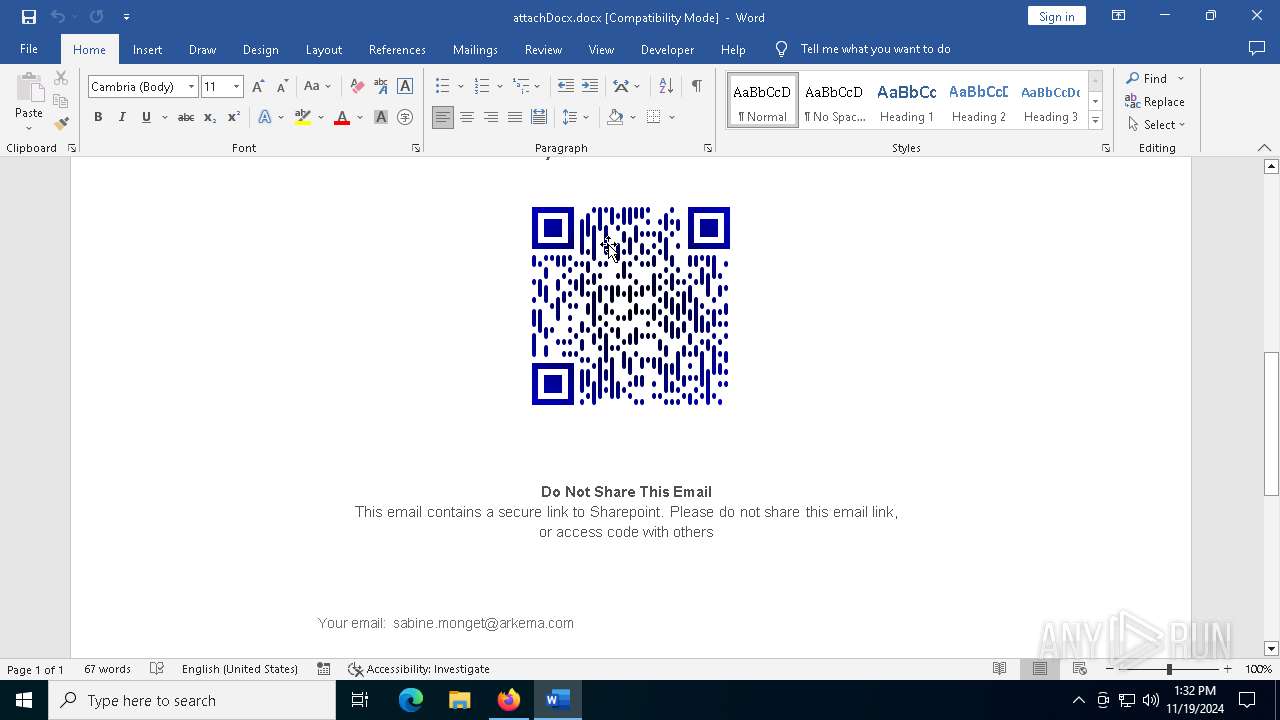Open File Explorer from taskbar
Viewport: 1280px width, 720px height.
459,700
